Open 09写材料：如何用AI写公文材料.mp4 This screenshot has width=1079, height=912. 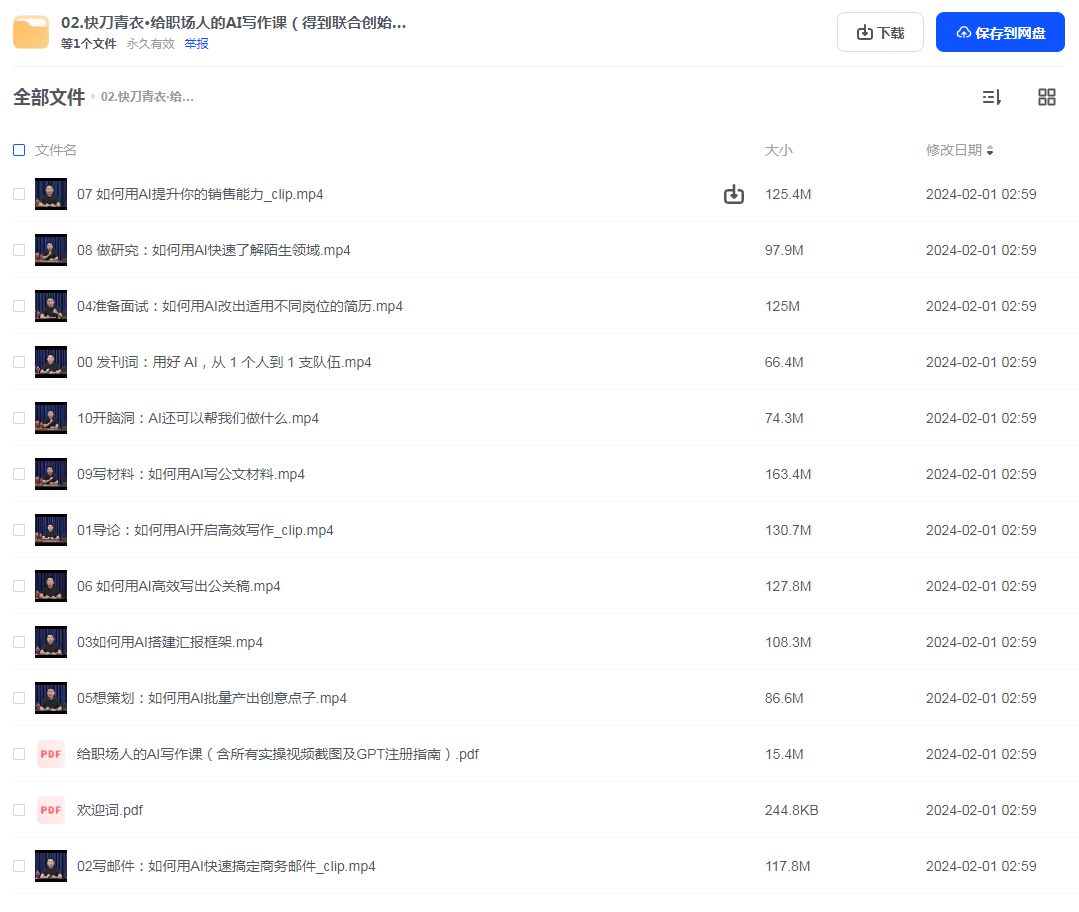click(x=191, y=474)
